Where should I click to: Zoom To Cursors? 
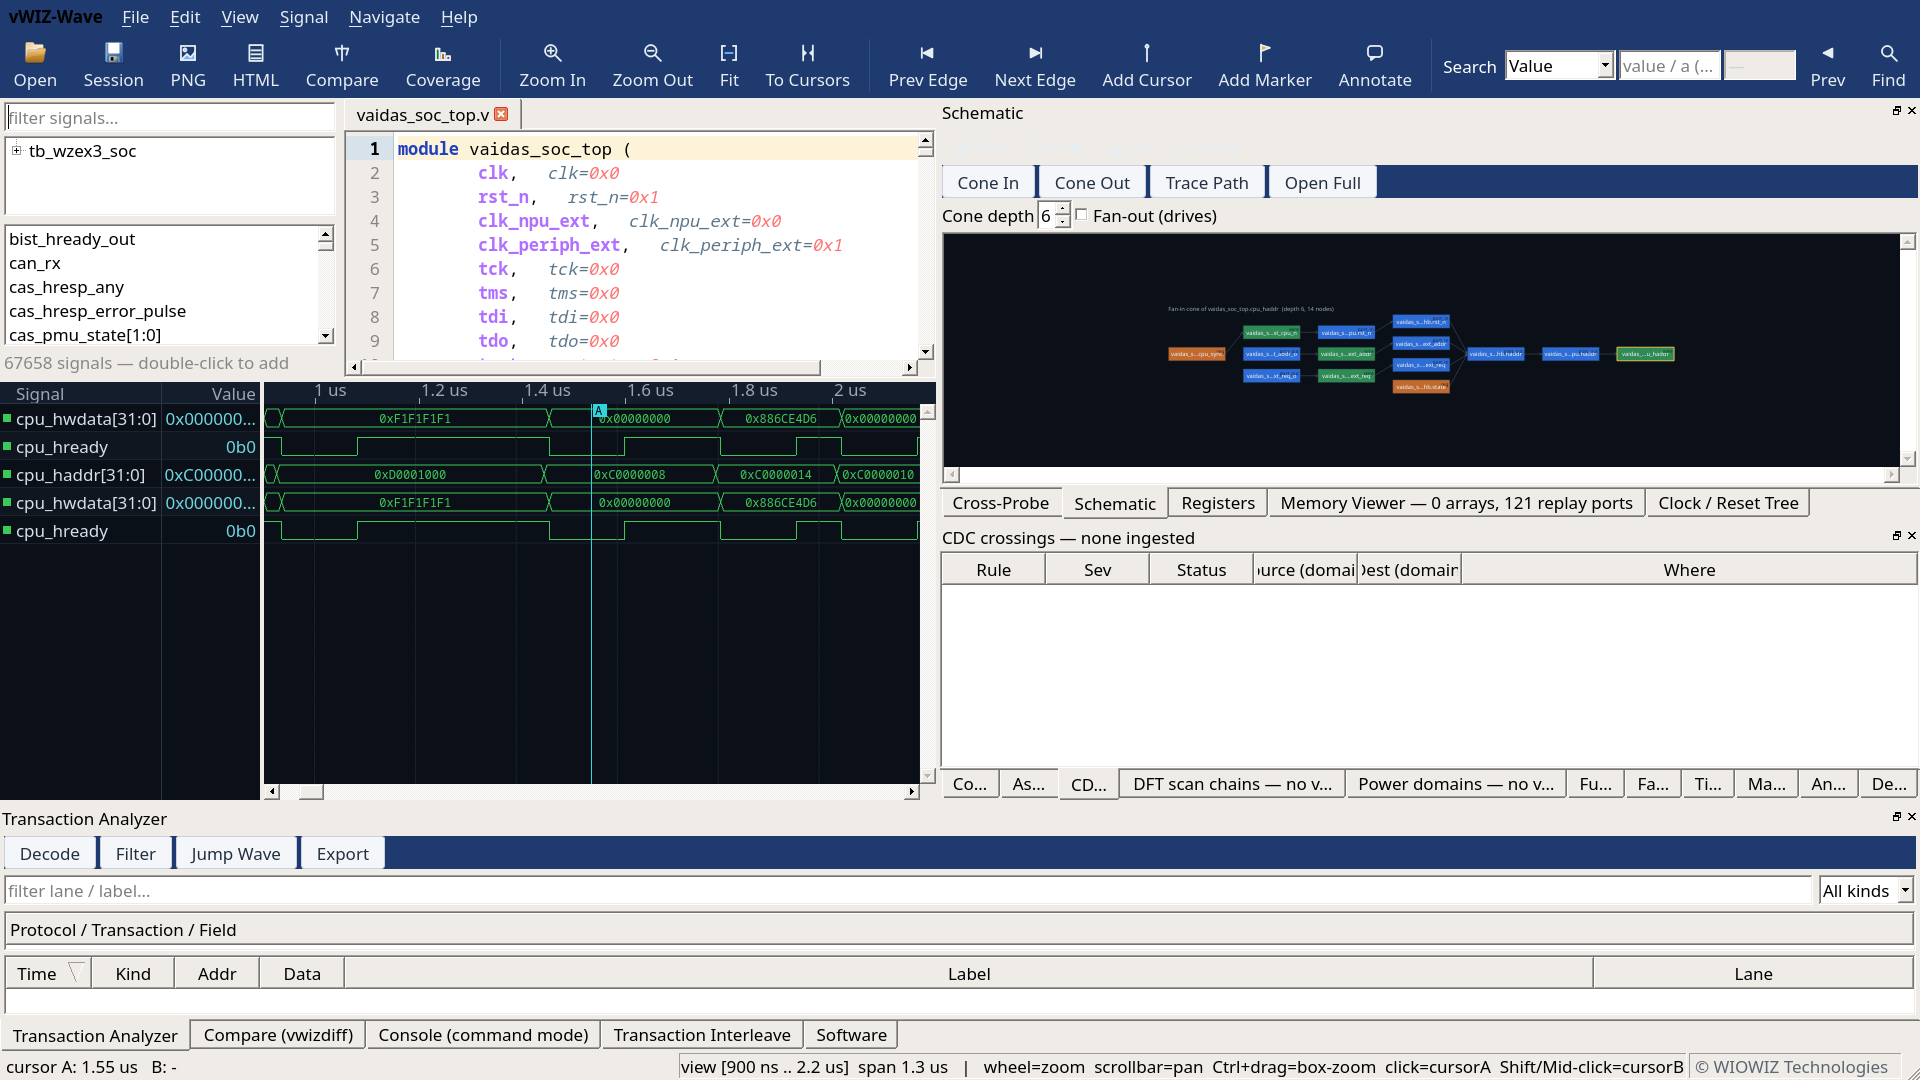807,65
